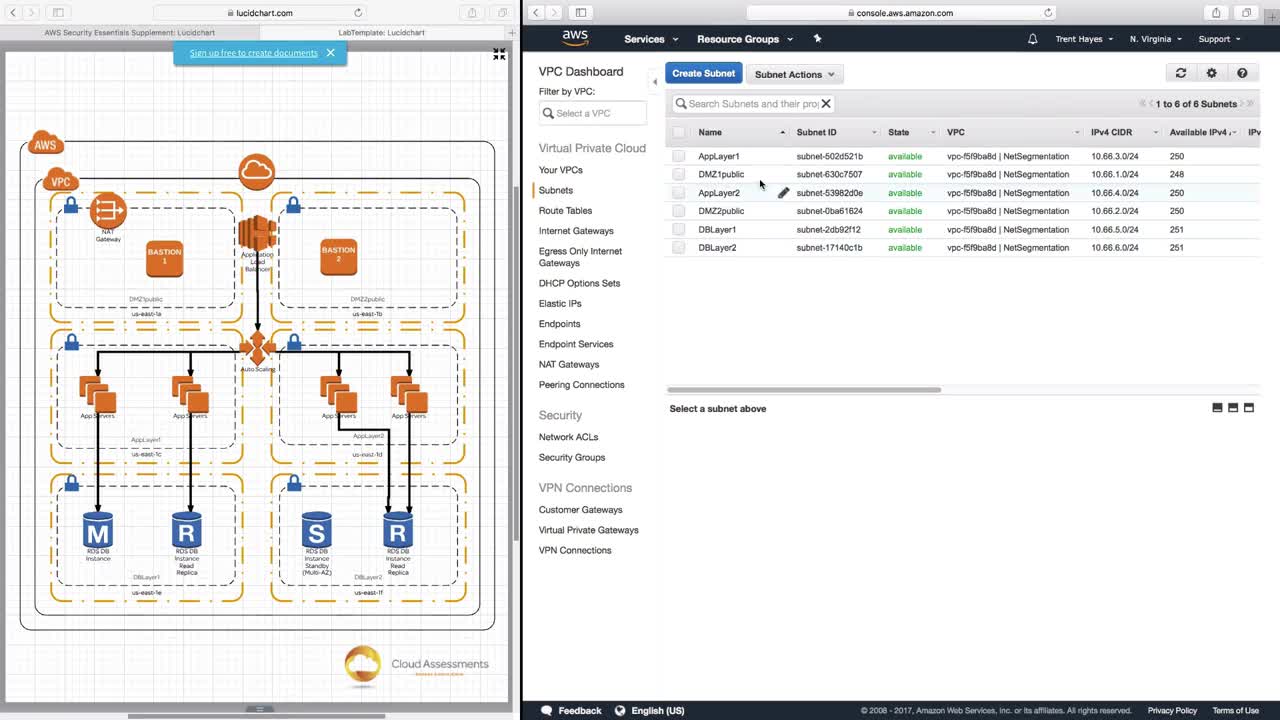
Task: Click the Create Subnet button
Action: (704, 73)
